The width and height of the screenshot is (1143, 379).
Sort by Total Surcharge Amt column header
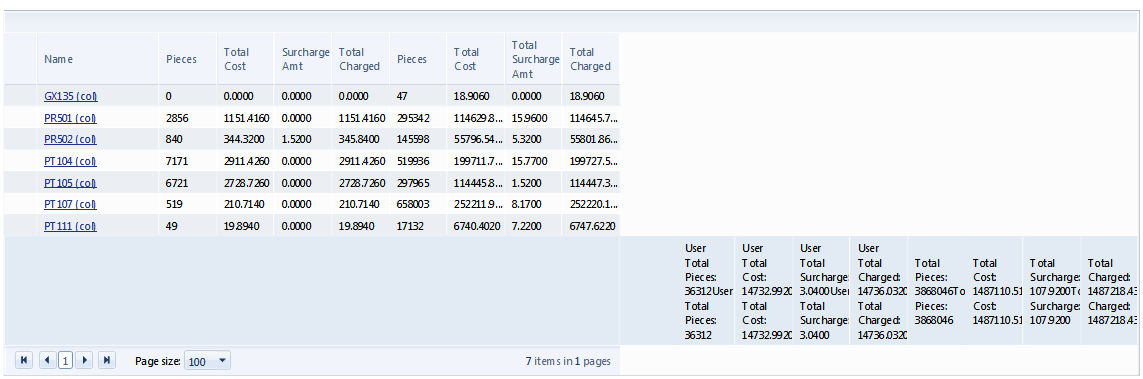535,59
